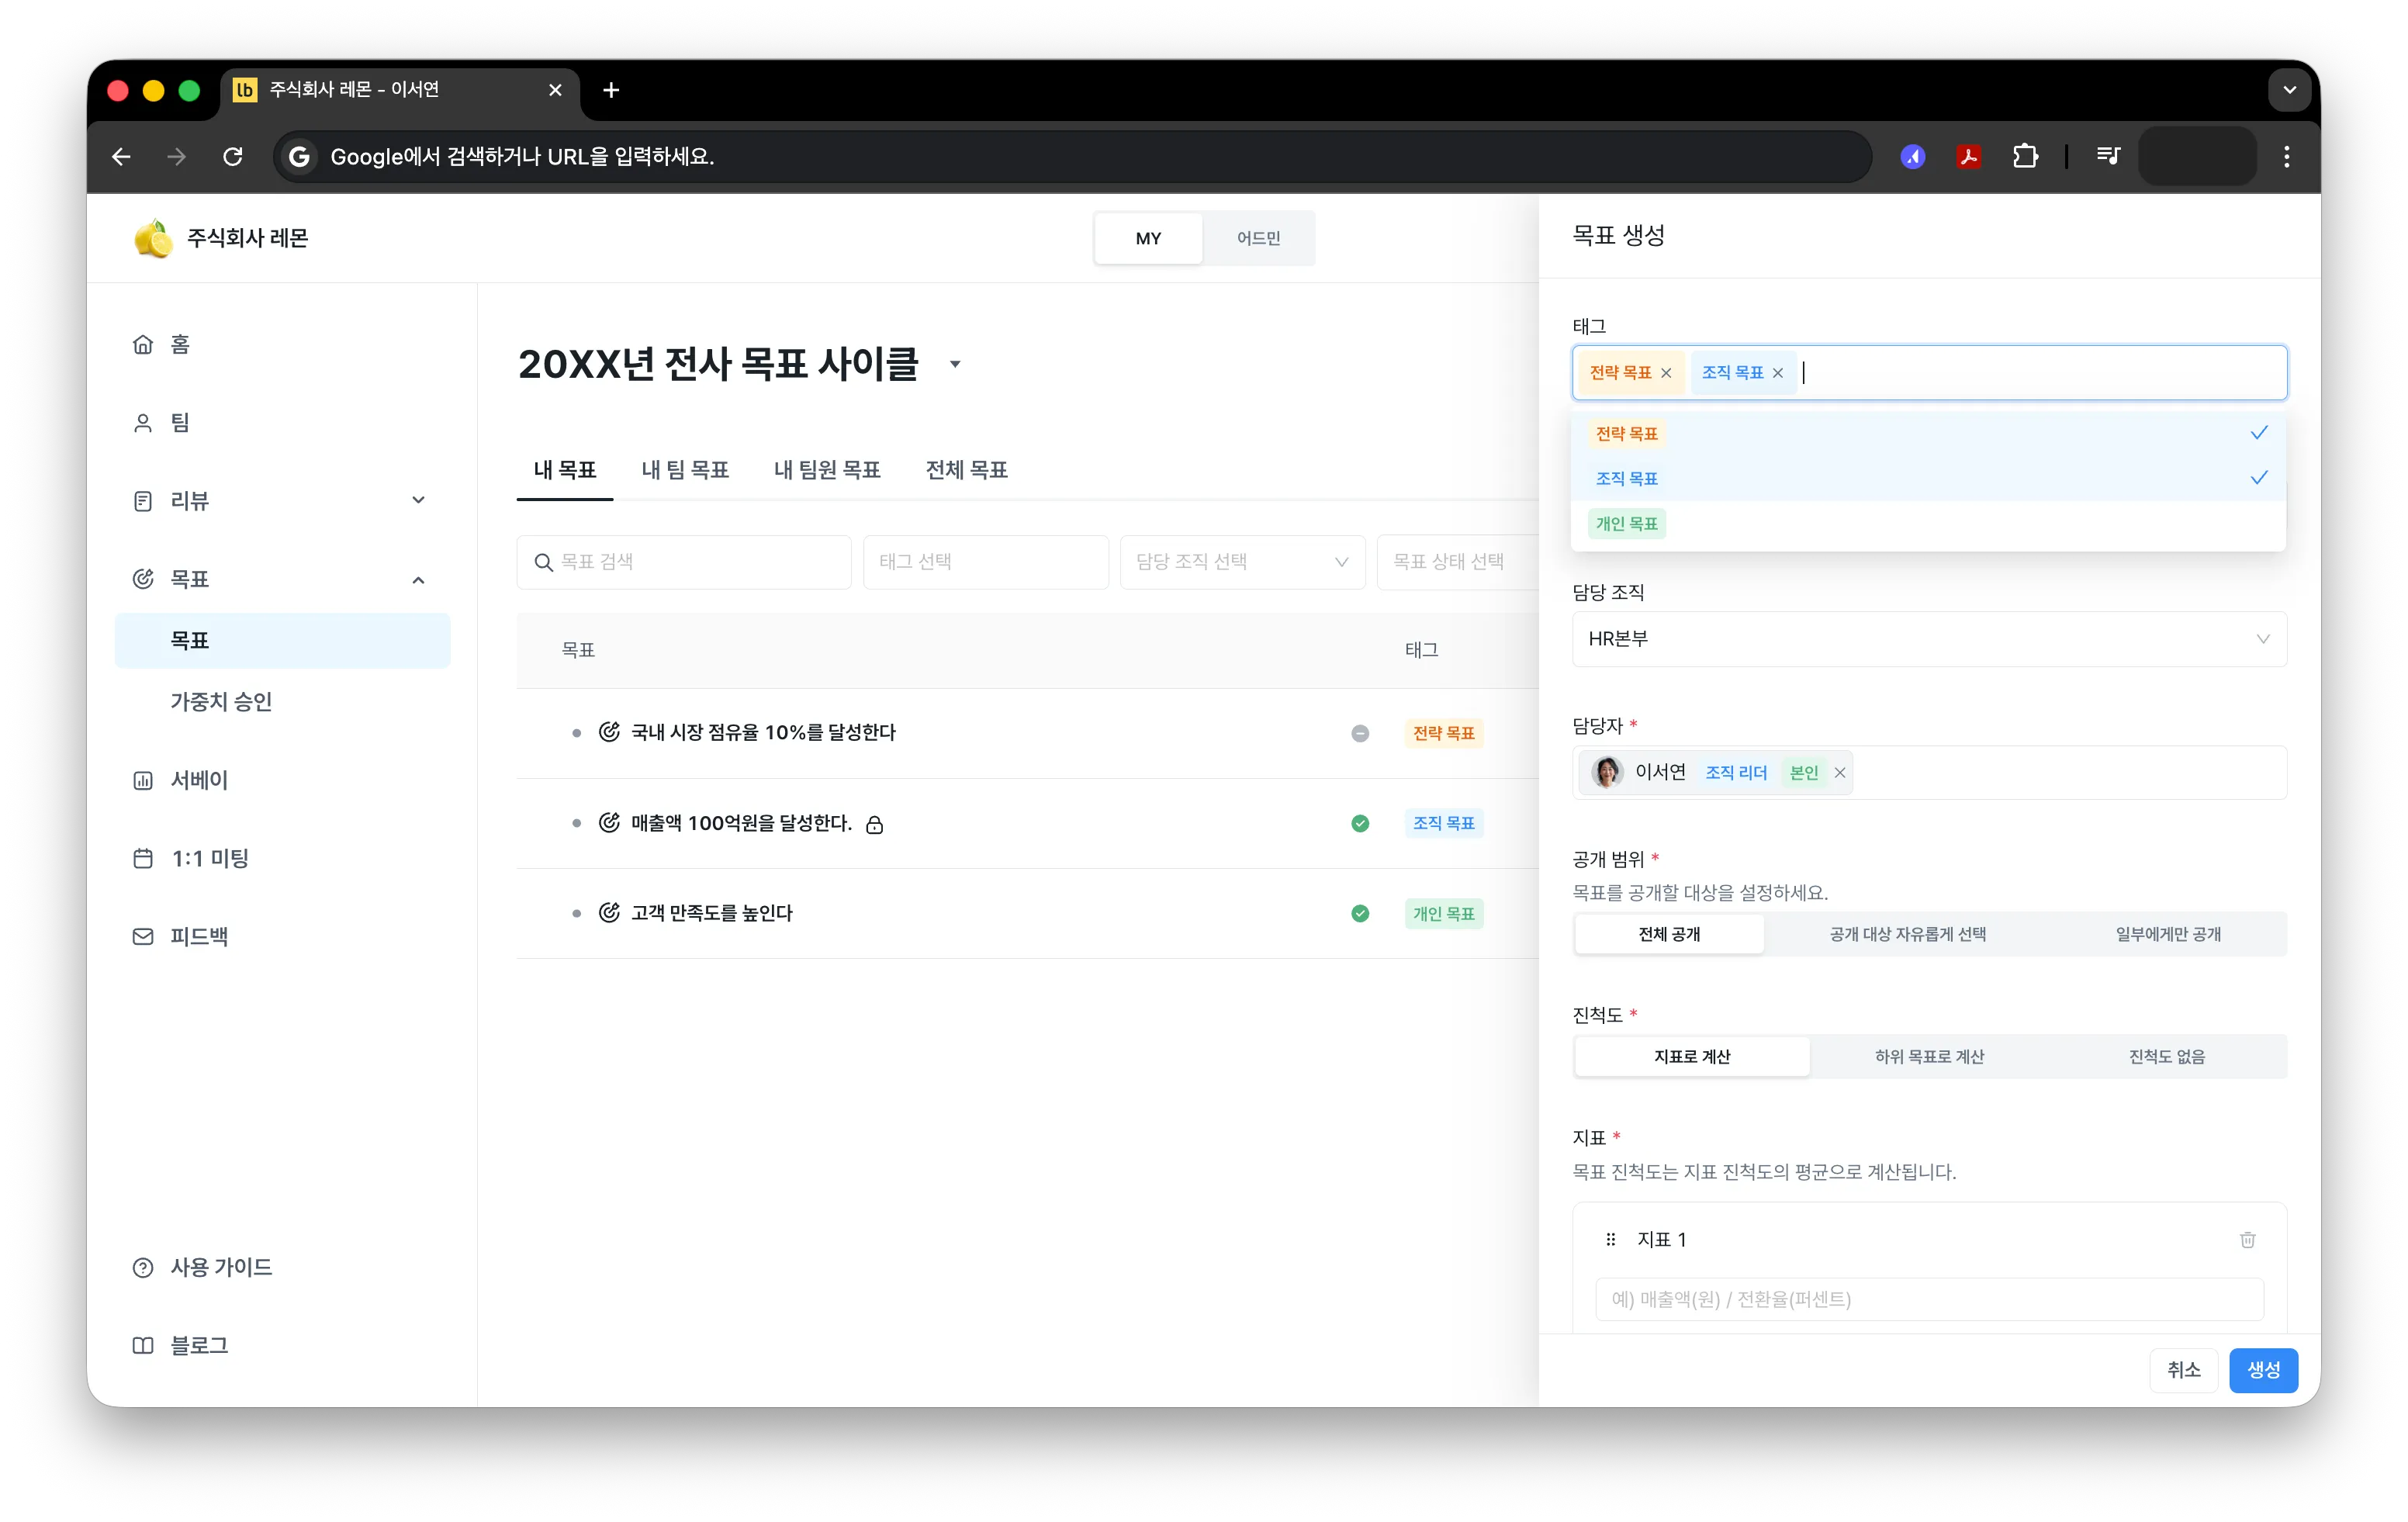Collapse the 목표 sidebar section chevron
Viewport: 2408px width, 1522px height.
coord(418,579)
